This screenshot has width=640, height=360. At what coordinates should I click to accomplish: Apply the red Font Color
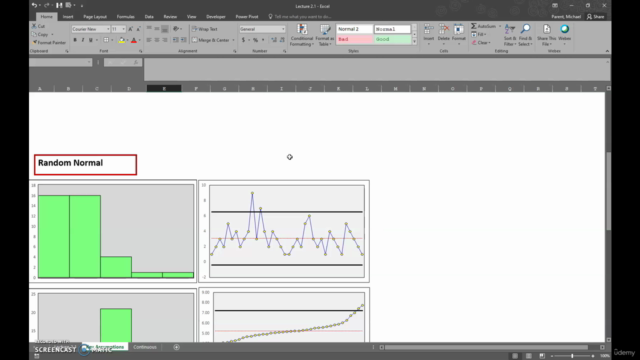click(x=134, y=40)
